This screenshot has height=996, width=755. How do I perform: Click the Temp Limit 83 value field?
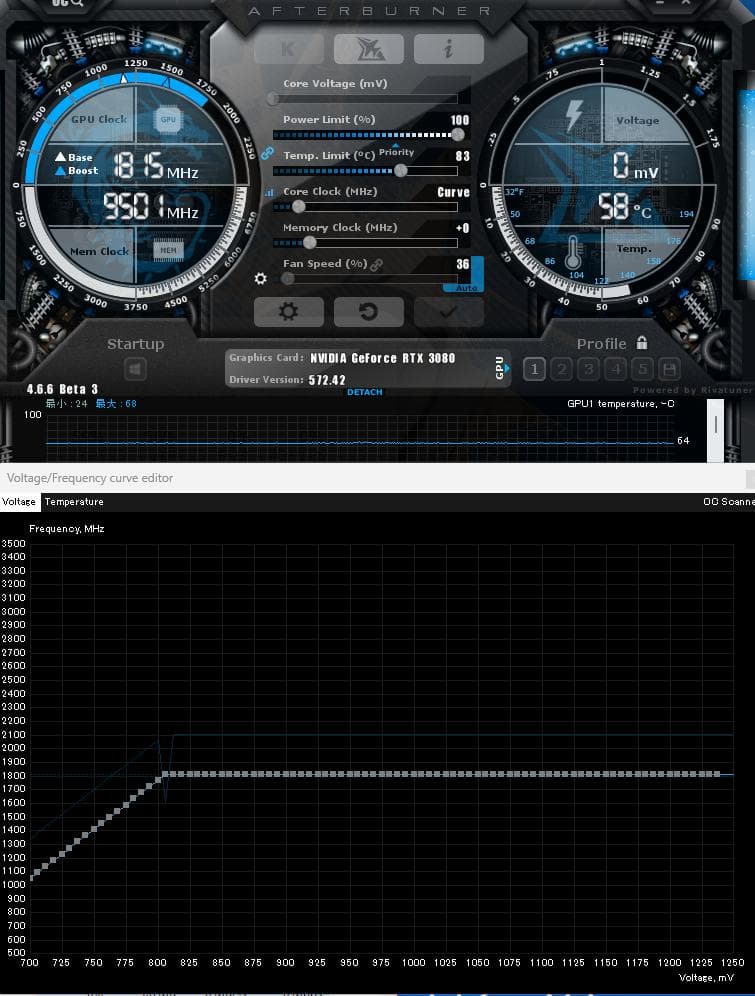pos(462,156)
